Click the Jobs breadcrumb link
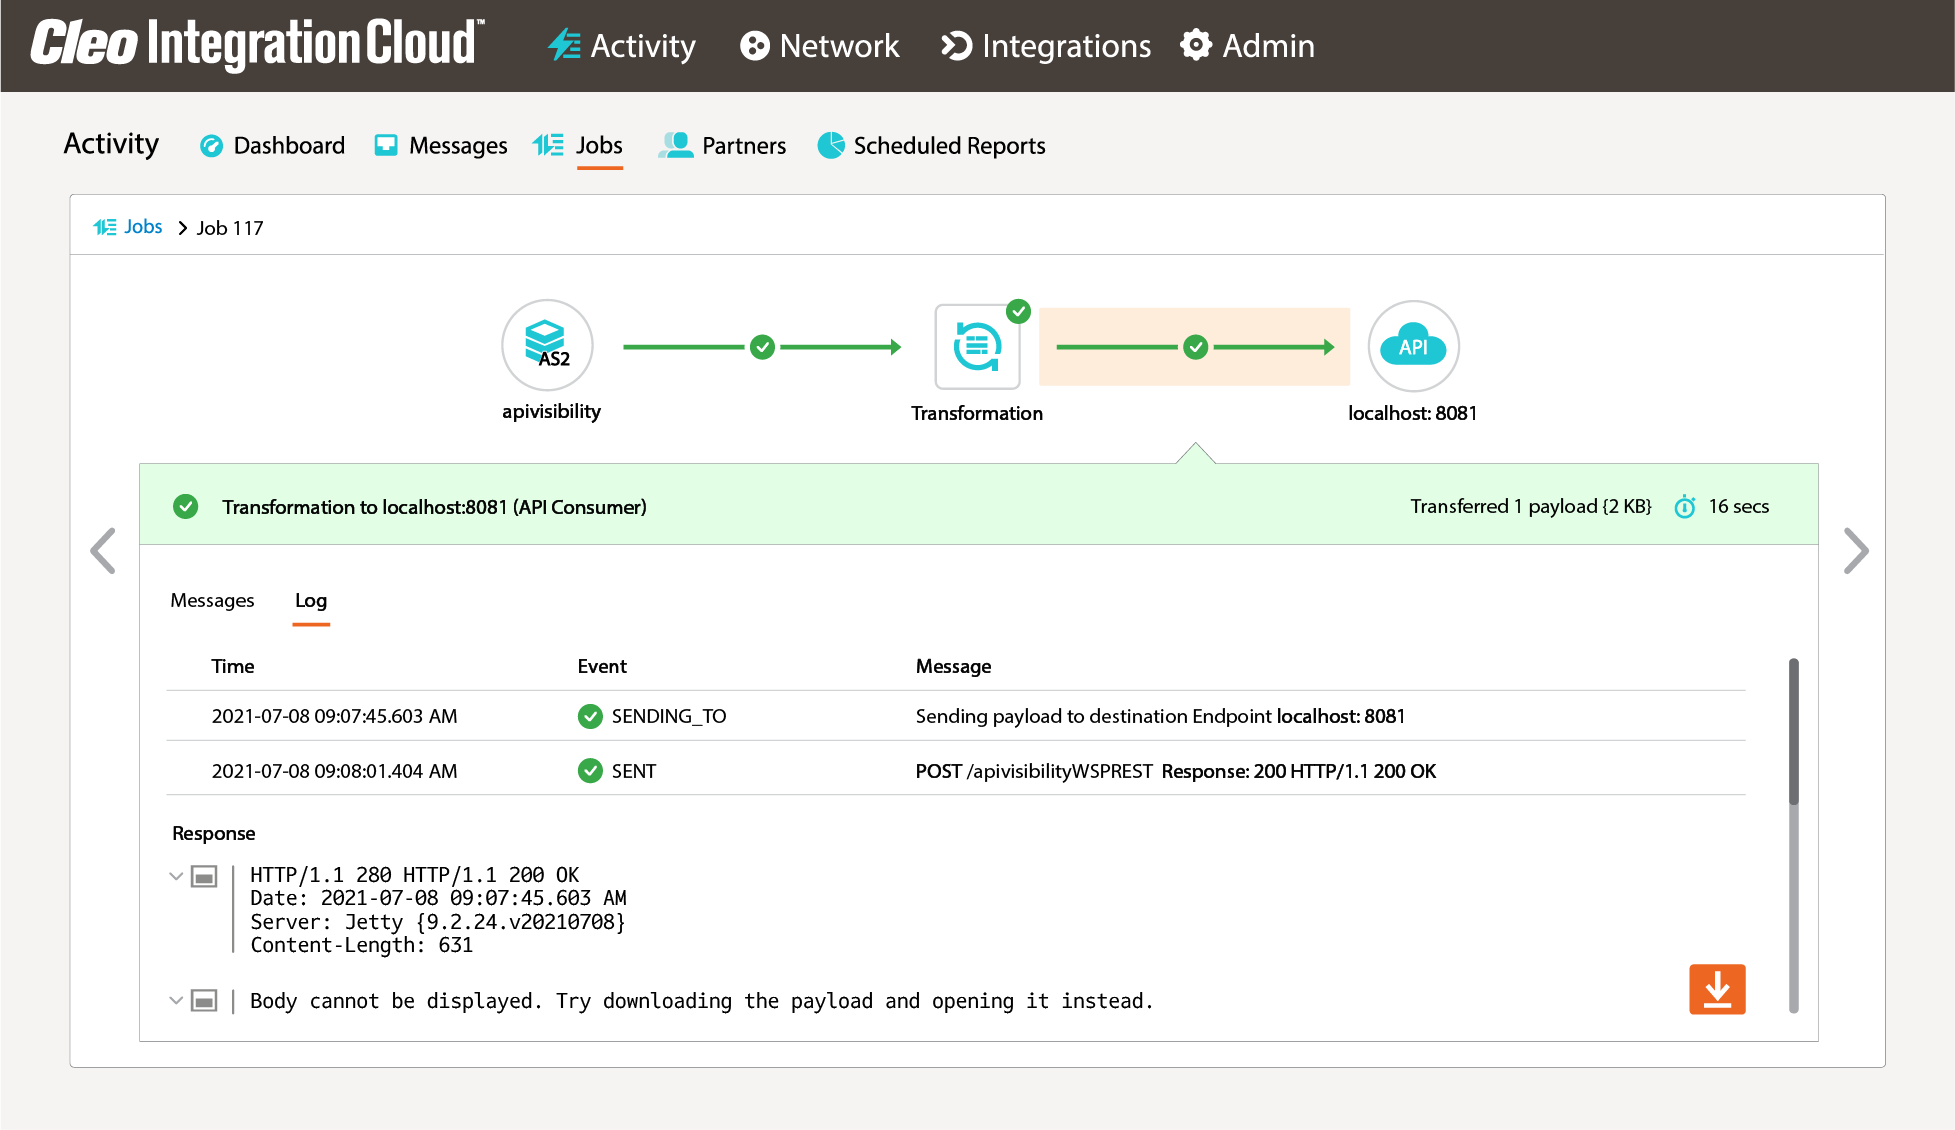The image size is (1955, 1130). (x=143, y=226)
